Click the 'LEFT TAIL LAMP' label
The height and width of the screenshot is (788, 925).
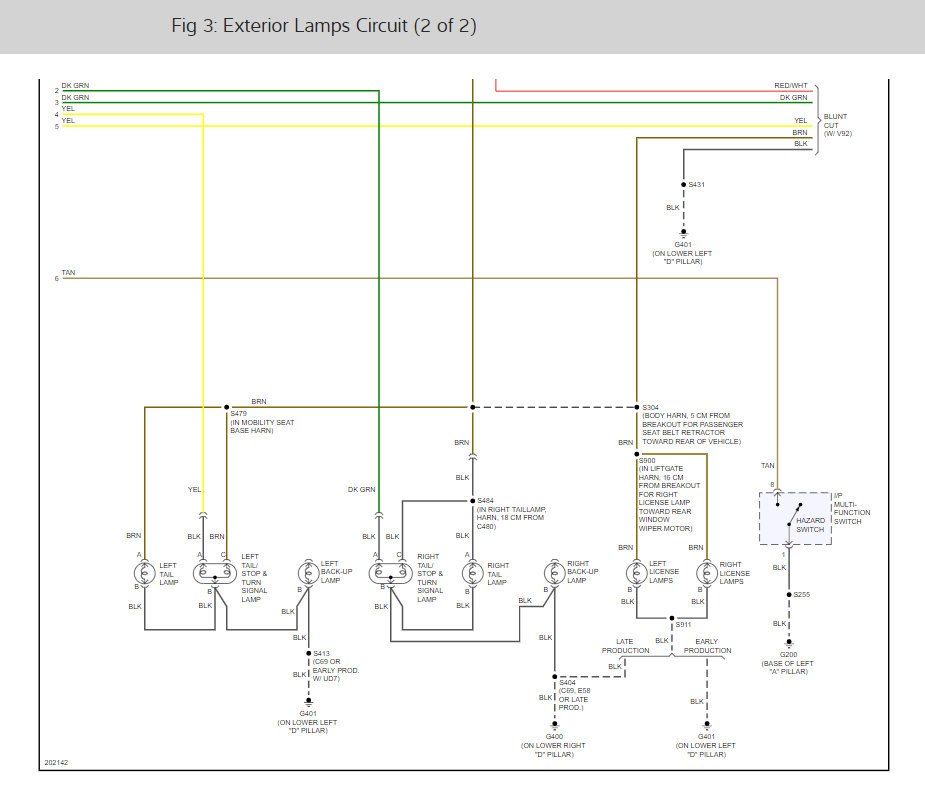coord(169,574)
